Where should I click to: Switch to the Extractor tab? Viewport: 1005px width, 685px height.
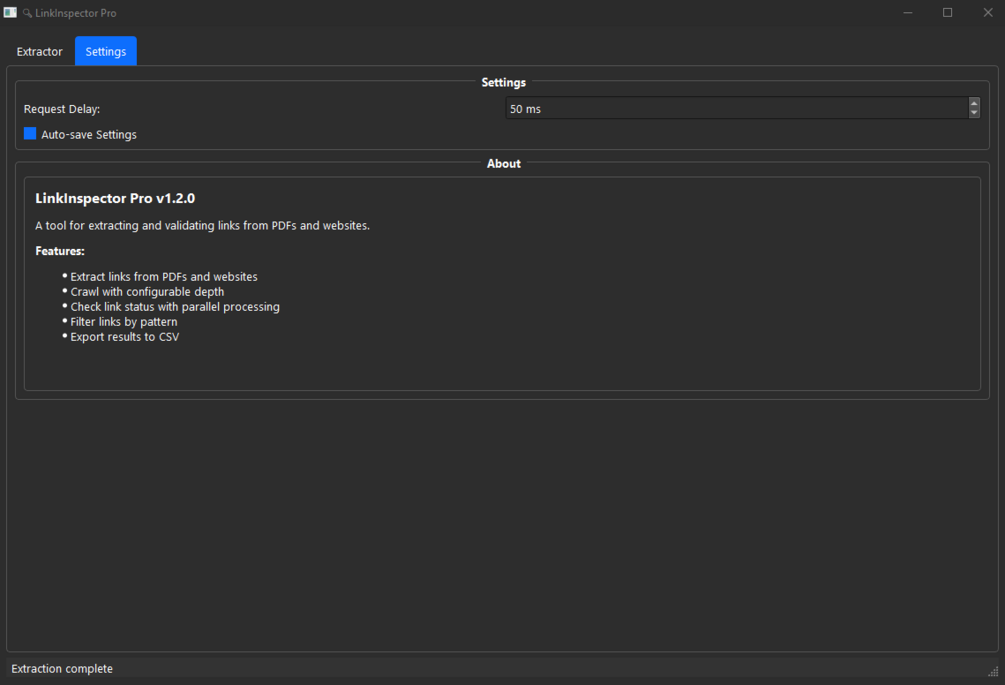[39, 51]
